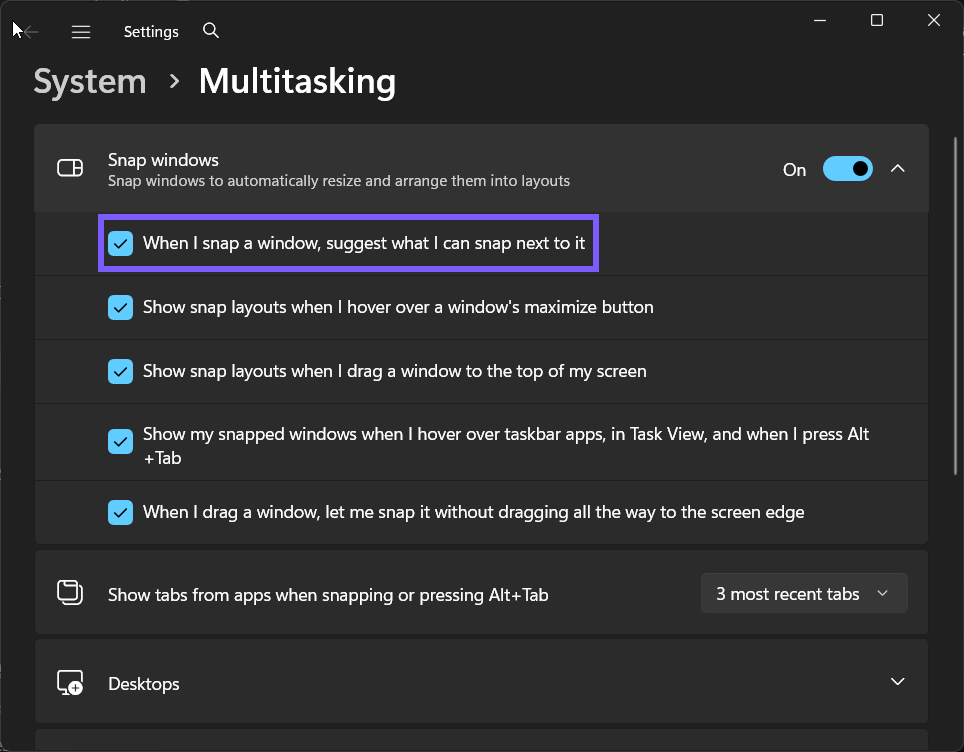Expand the Desktops section chevron

[898, 681]
